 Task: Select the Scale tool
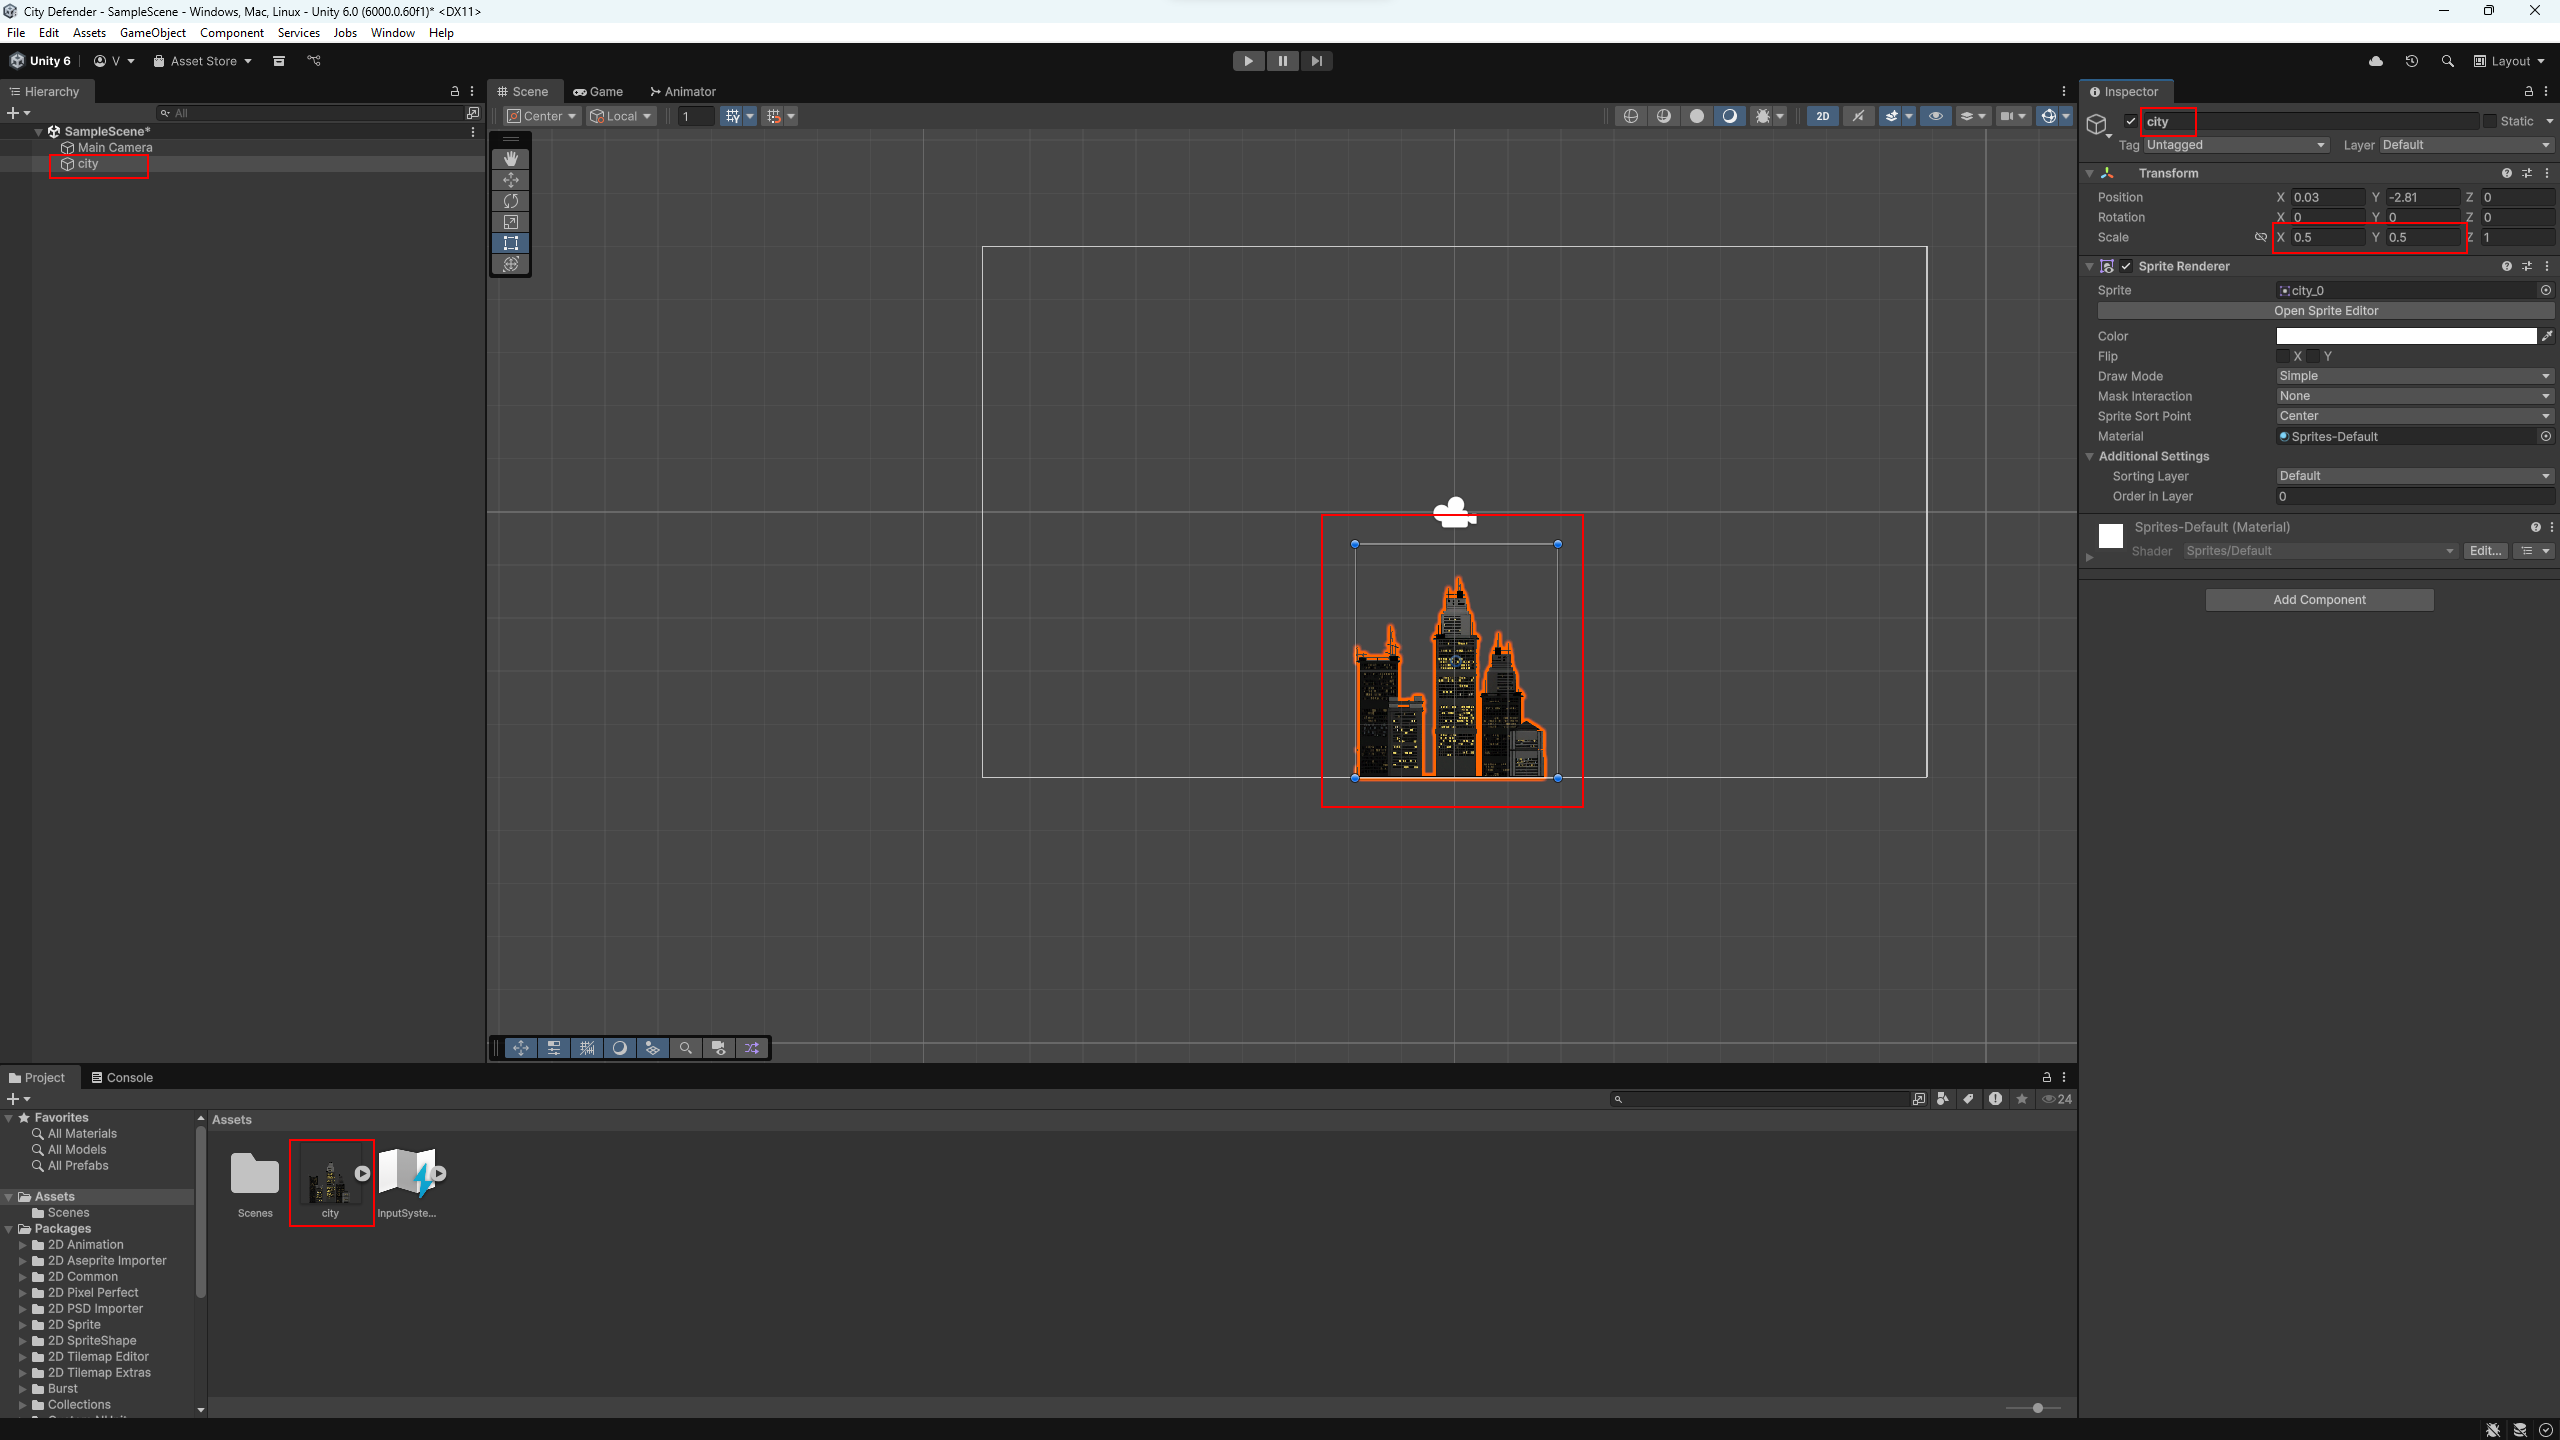[x=511, y=222]
